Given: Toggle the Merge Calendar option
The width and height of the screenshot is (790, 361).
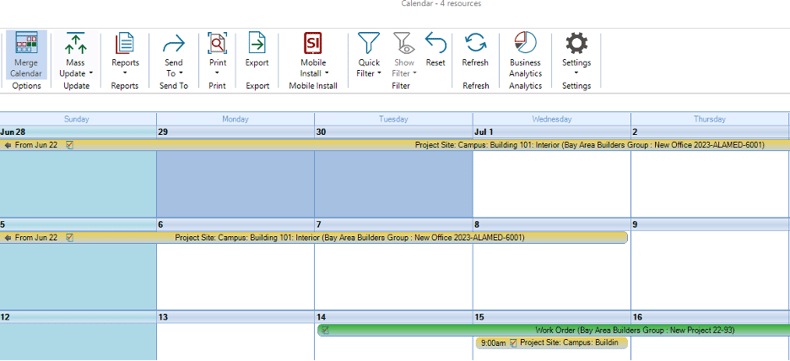Looking at the screenshot, I should tap(27, 54).
